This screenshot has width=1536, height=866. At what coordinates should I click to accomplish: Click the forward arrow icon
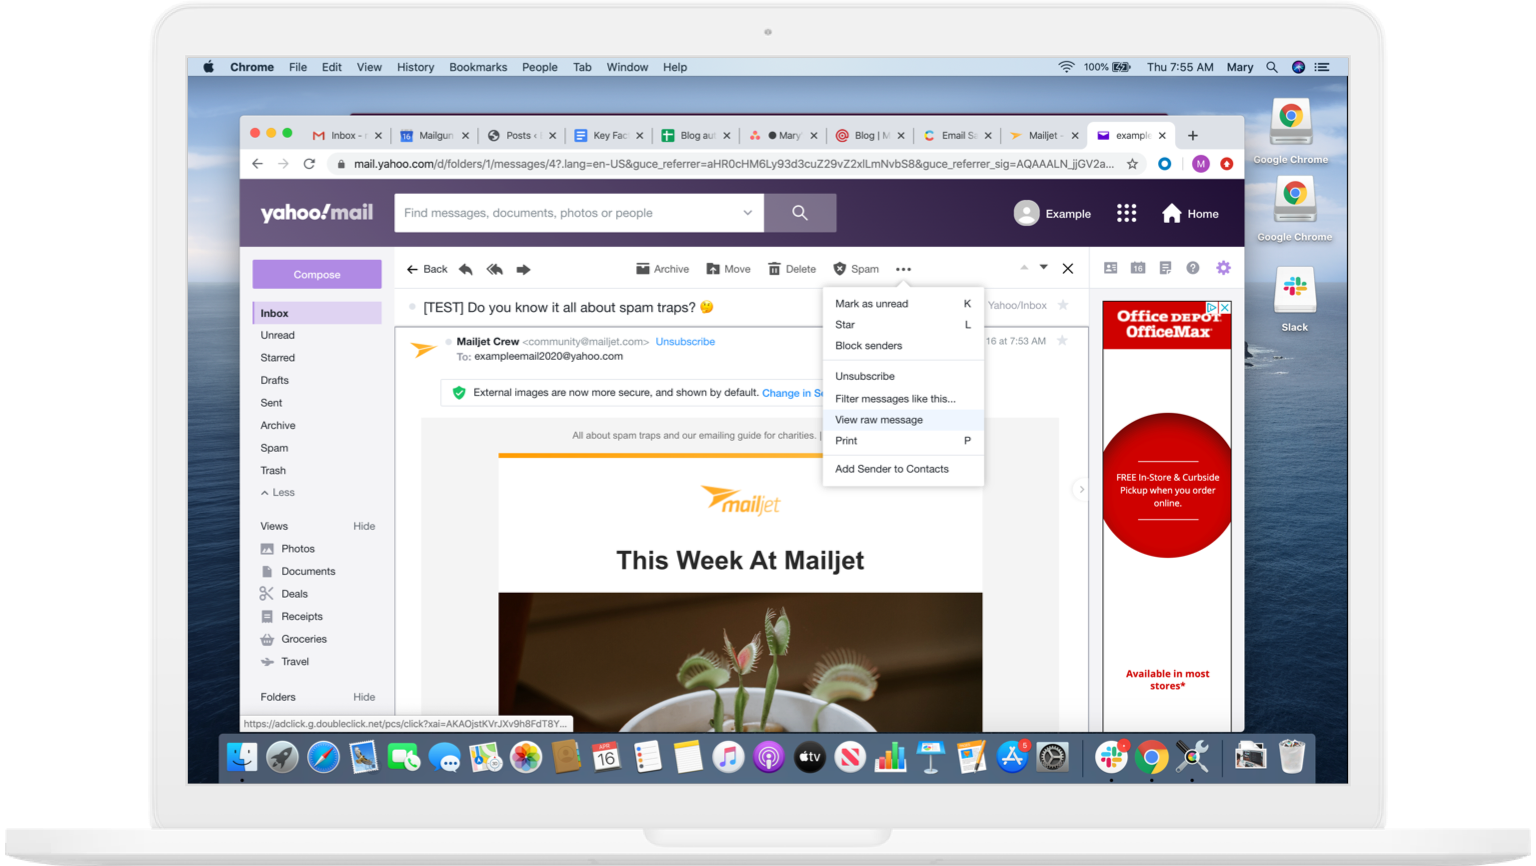pyautogui.click(x=523, y=269)
